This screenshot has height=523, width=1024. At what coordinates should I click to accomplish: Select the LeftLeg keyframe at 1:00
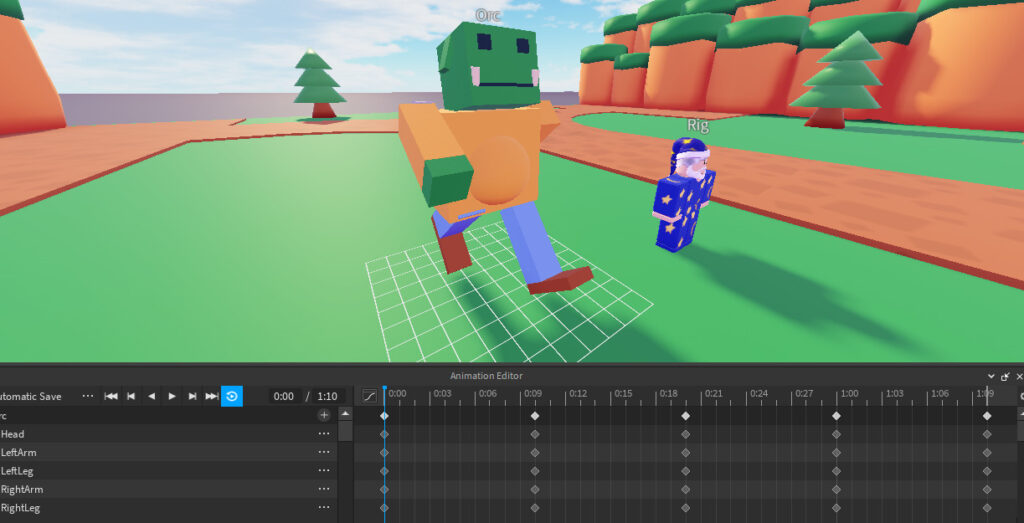tap(837, 471)
